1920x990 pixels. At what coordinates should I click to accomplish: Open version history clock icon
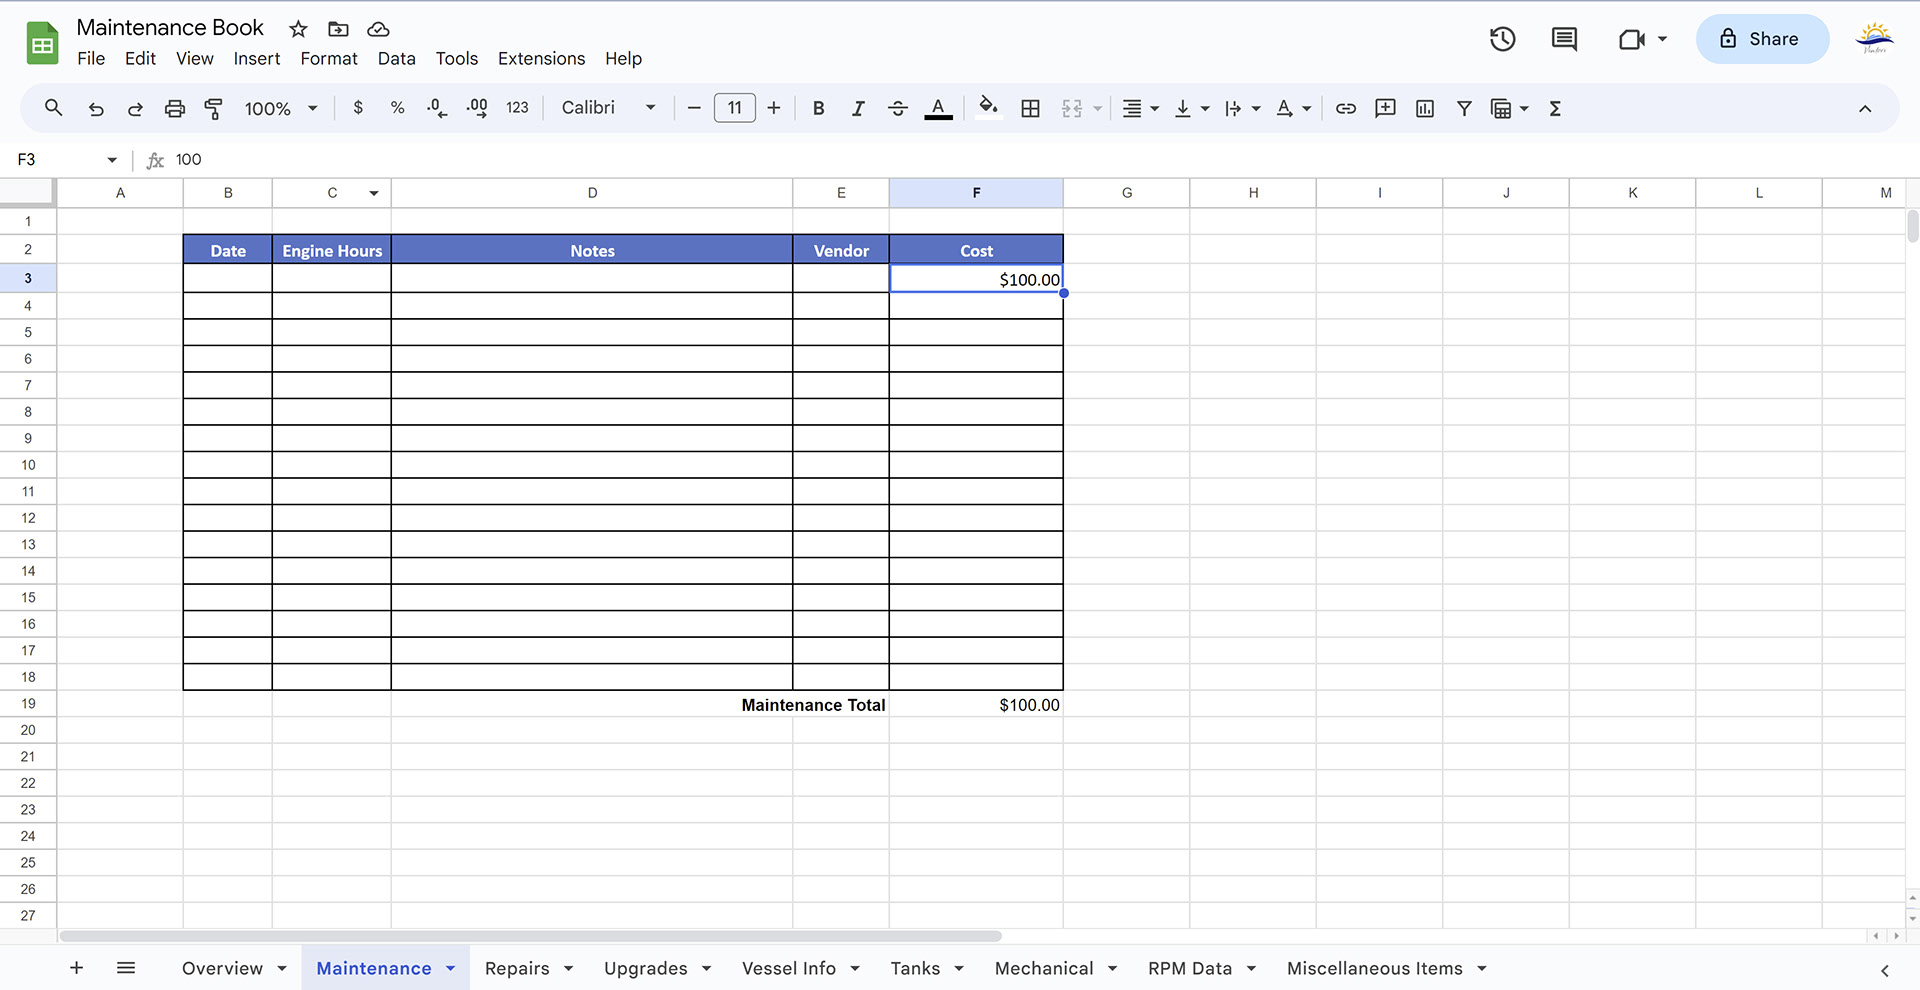pyautogui.click(x=1503, y=39)
